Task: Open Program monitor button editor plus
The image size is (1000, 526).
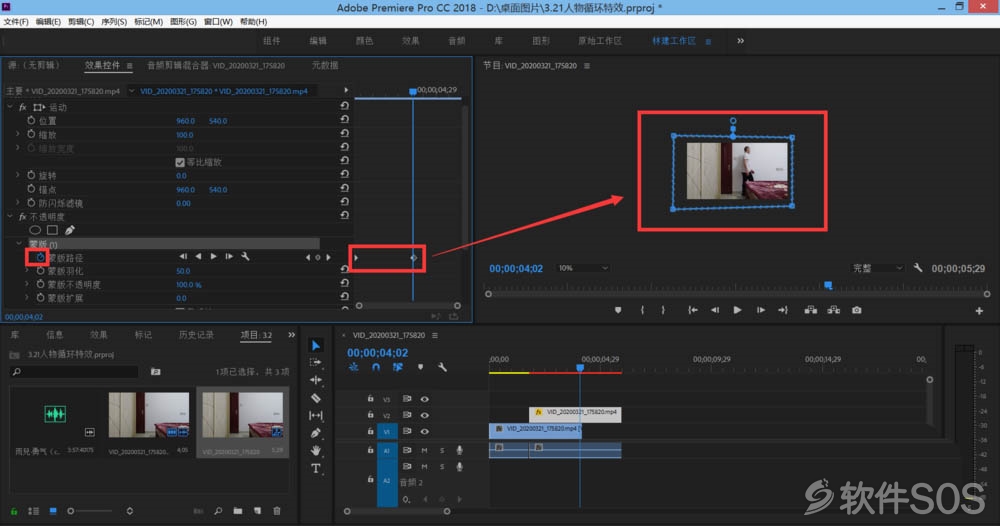Action: pyautogui.click(x=979, y=311)
